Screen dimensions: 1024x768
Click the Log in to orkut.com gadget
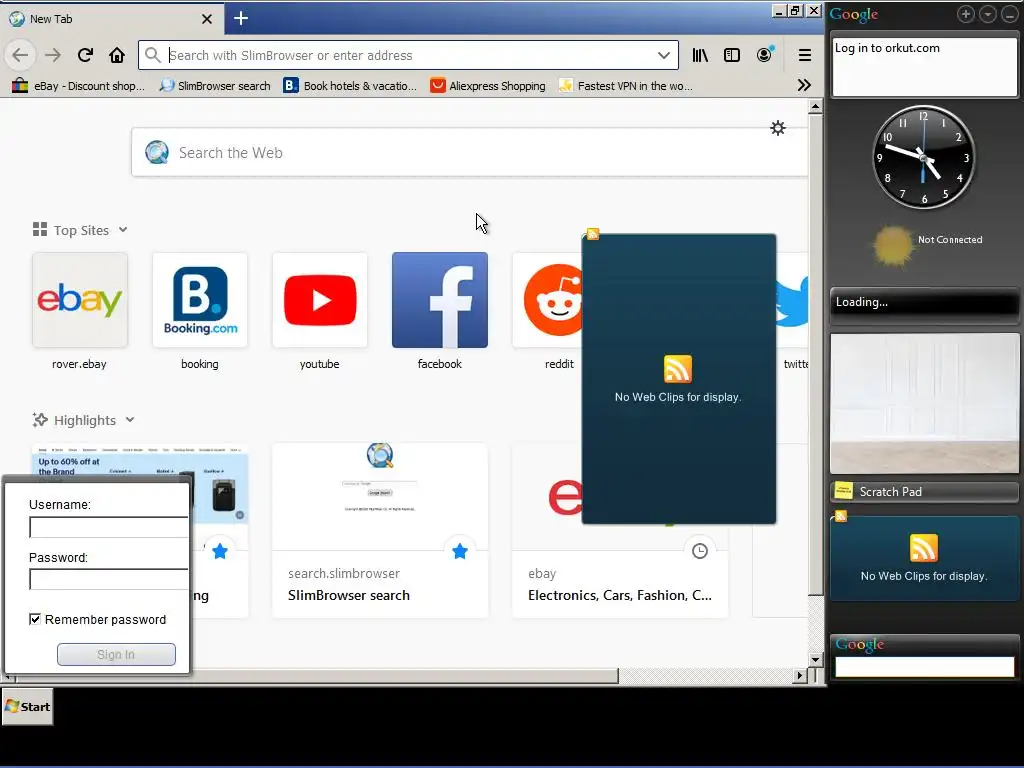pyautogui.click(x=924, y=67)
